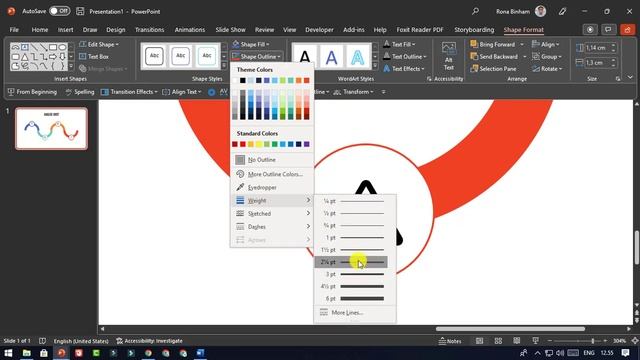This screenshot has height=360, width=640.
Task: Select the black-fill WordArt style A
Action: [x=305, y=56]
